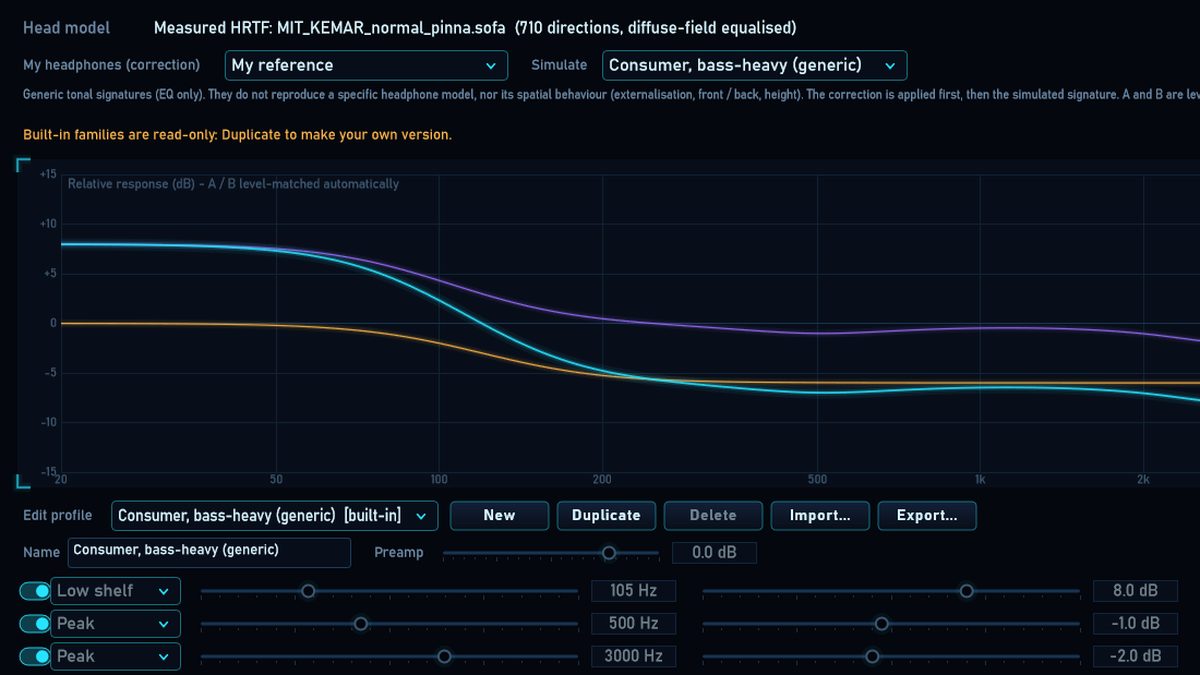Click the profile Name input field

click(x=209, y=553)
